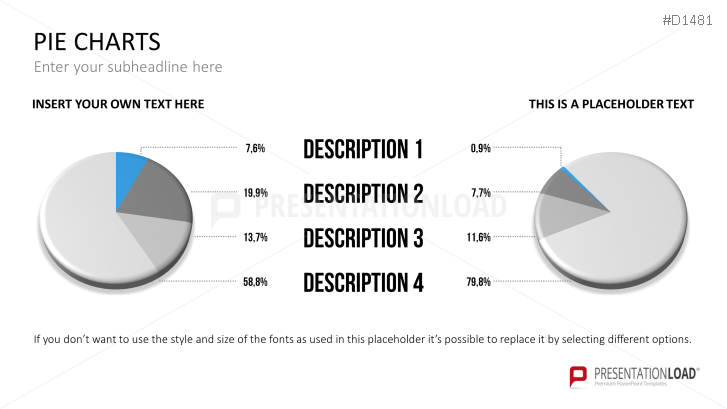
Task: Select the 'INSERT YOUR OWN TEXT HERE' heading
Action: pyautogui.click(x=118, y=104)
